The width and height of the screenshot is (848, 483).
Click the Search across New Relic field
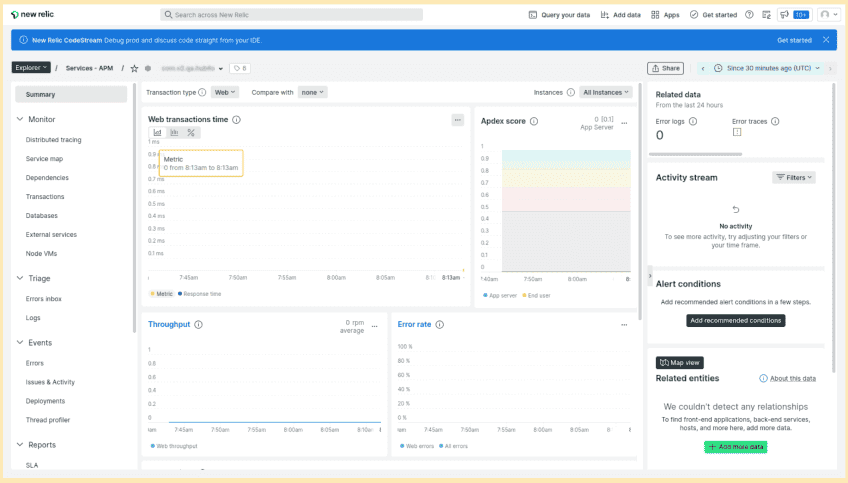point(292,15)
